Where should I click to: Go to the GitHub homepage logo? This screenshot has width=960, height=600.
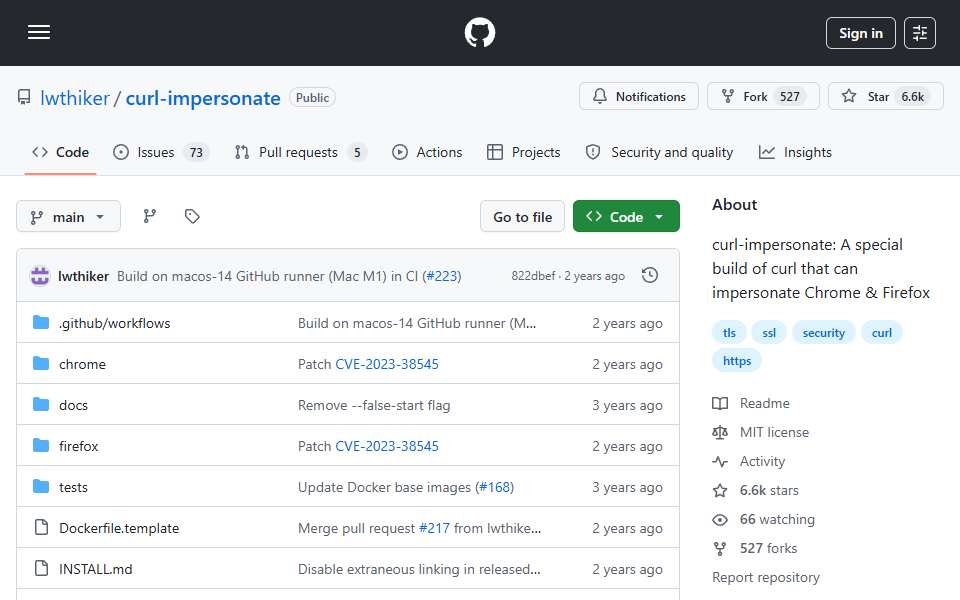tap(479, 32)
